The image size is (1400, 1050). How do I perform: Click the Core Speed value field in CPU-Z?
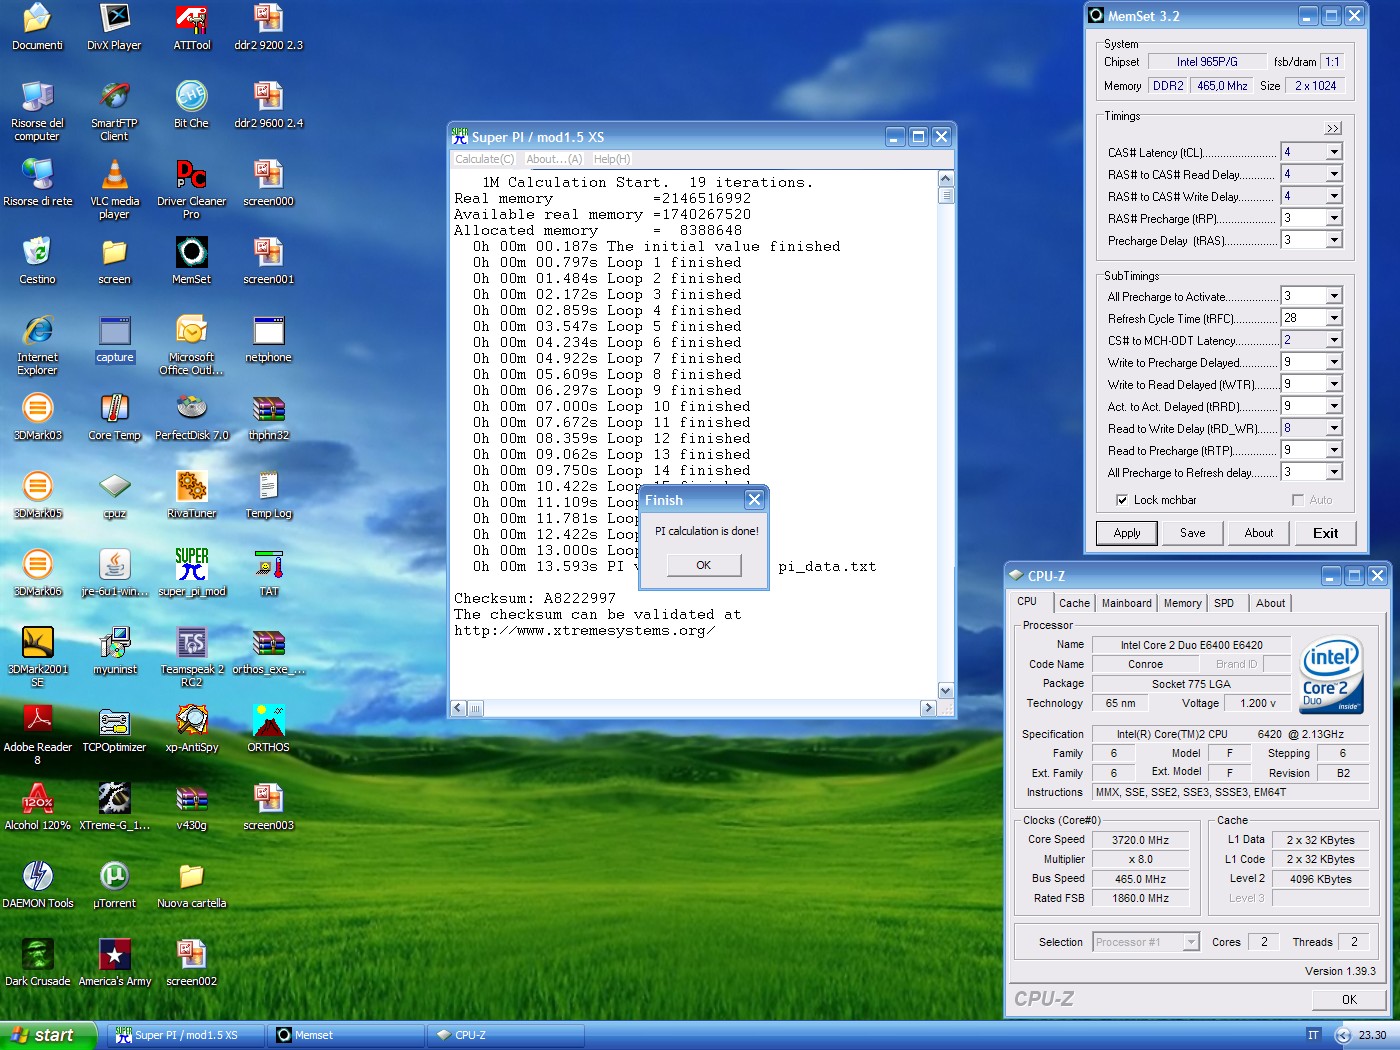click(x=1140, y=840)
